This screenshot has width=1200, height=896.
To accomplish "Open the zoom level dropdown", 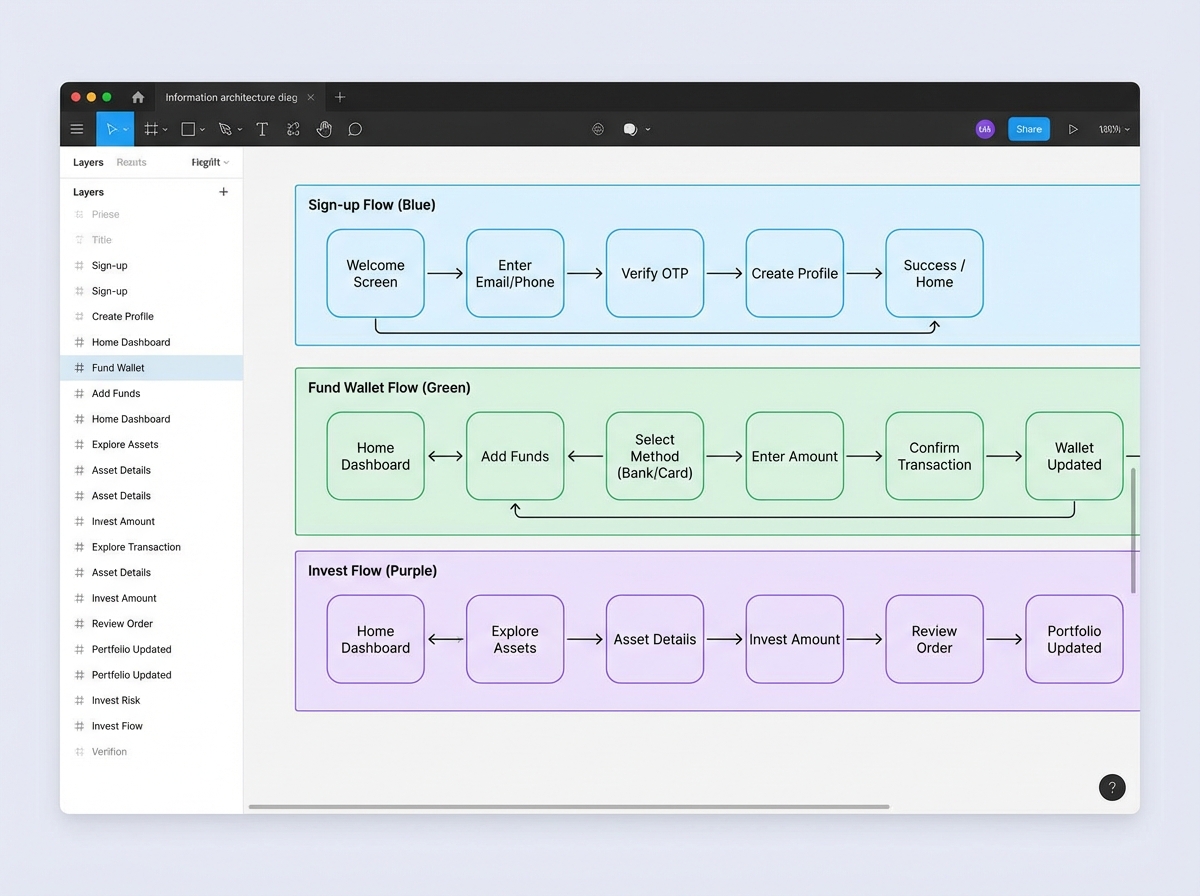I will click(1113, 129).
